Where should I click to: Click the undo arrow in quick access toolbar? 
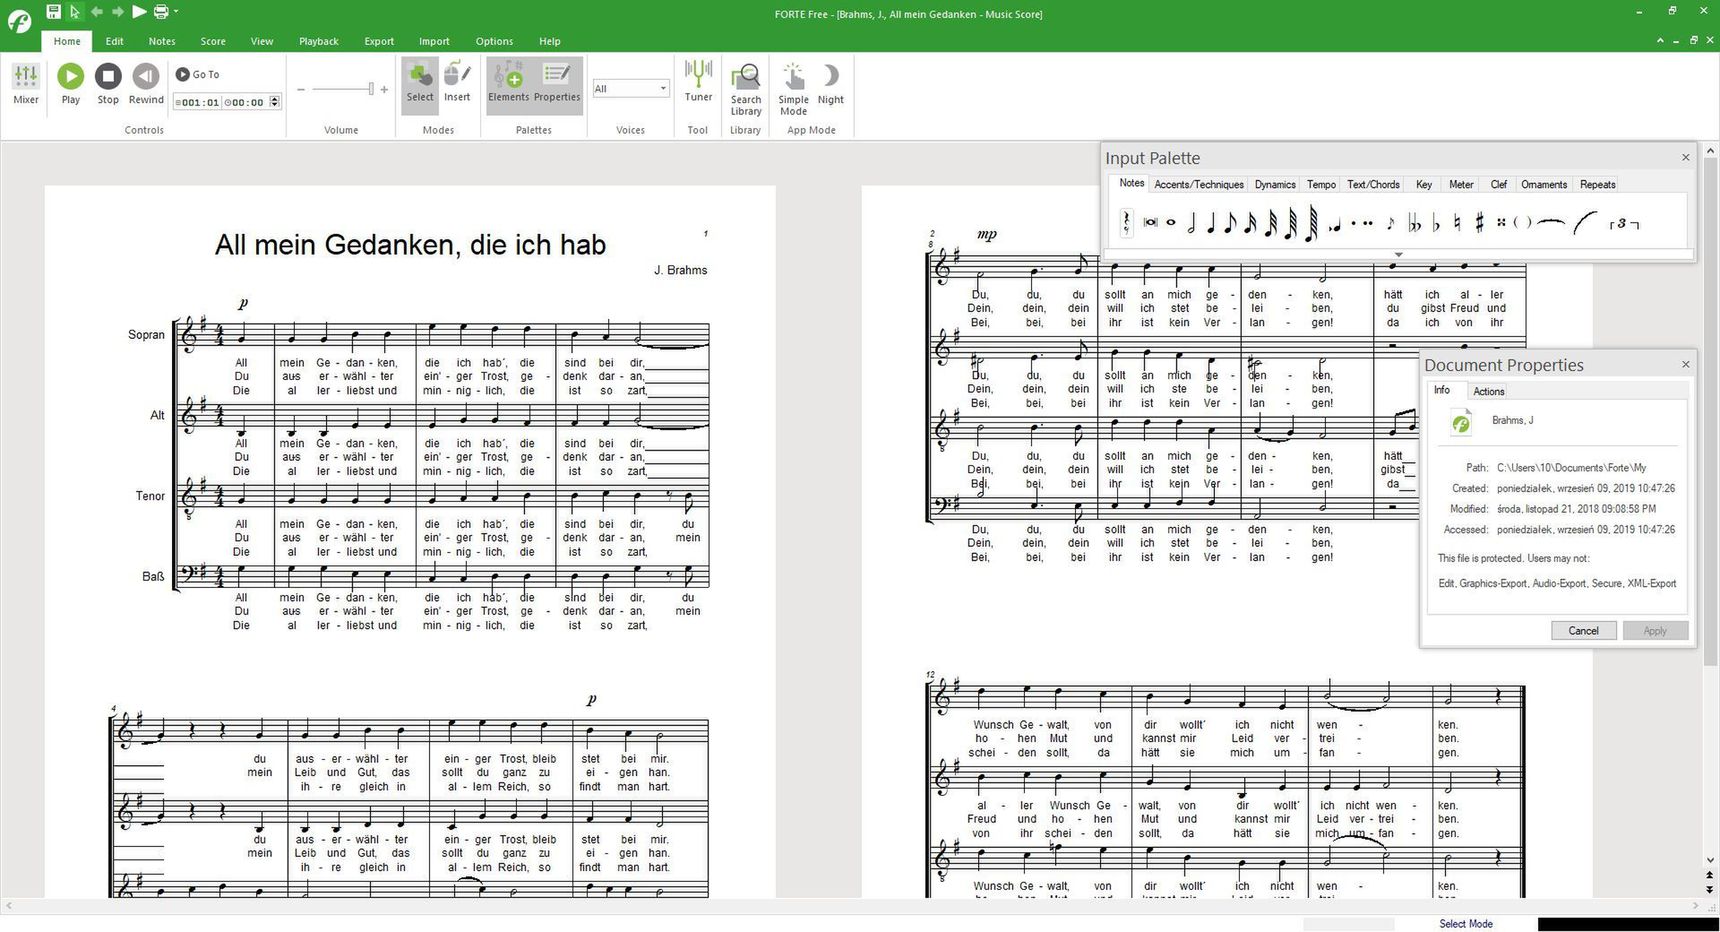coord(96,12)
